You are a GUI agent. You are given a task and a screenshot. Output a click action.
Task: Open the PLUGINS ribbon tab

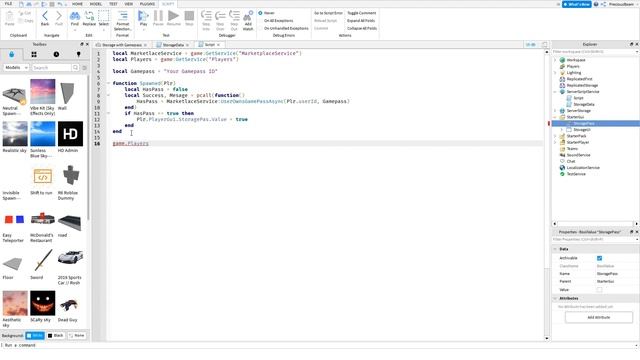tap(147, 4)
